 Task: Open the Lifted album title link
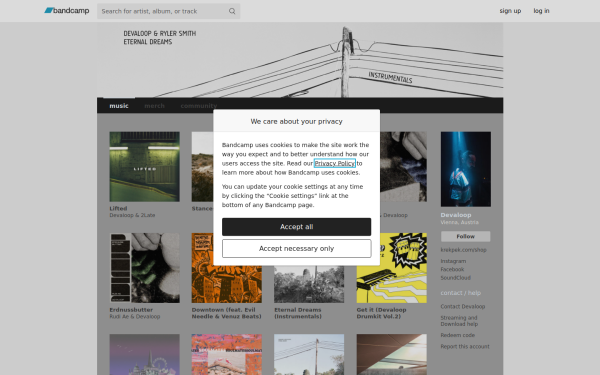point(118,209)
